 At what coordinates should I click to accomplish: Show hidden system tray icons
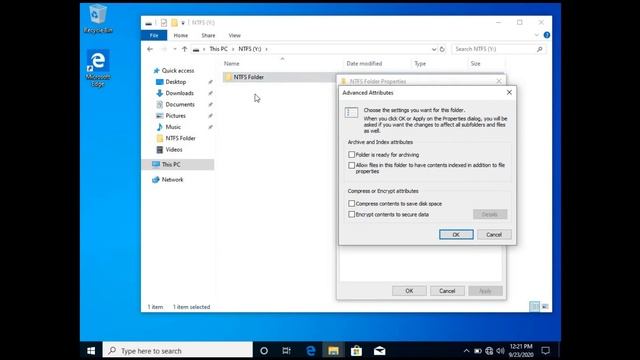[466, 351]
